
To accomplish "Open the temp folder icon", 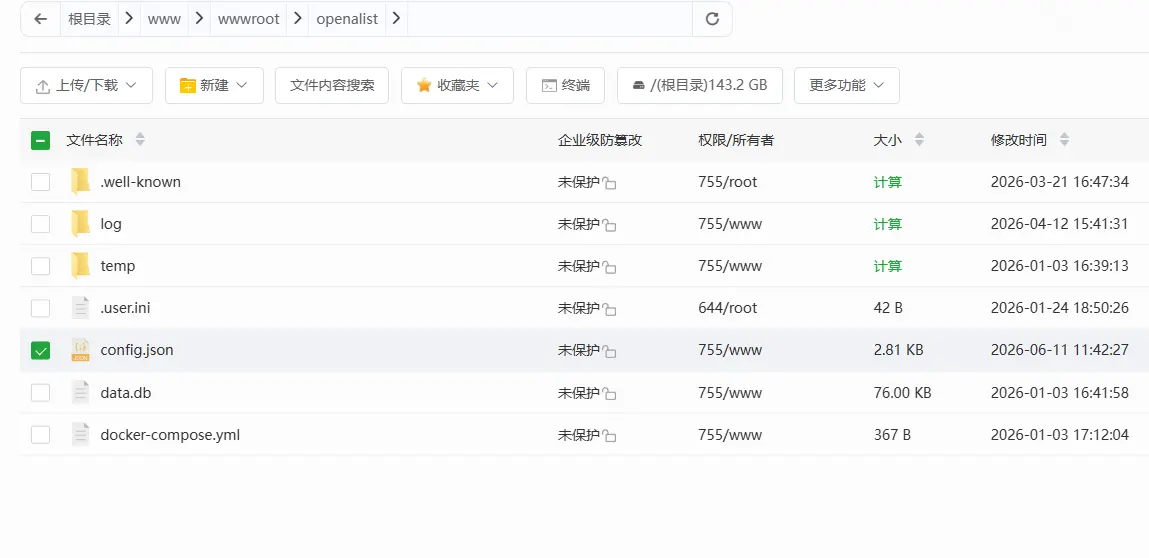I will click(81, 265).
